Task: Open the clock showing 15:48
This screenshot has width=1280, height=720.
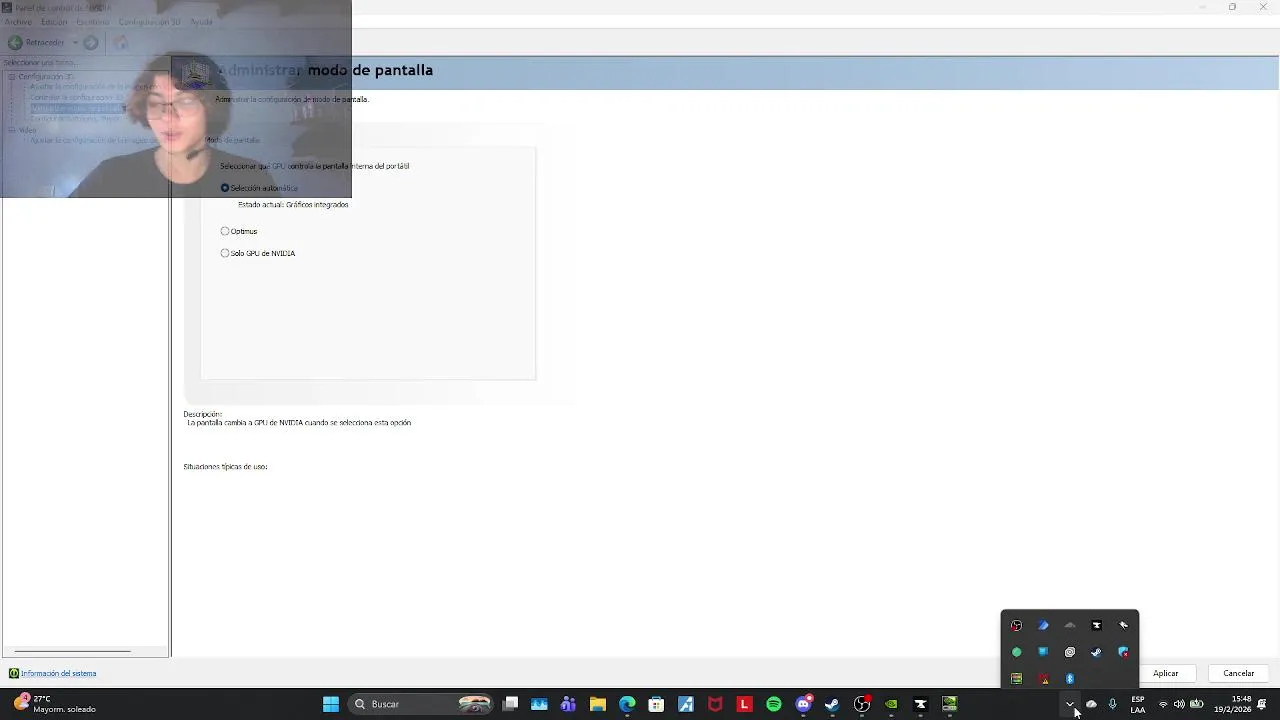Action: (1233, 704)
